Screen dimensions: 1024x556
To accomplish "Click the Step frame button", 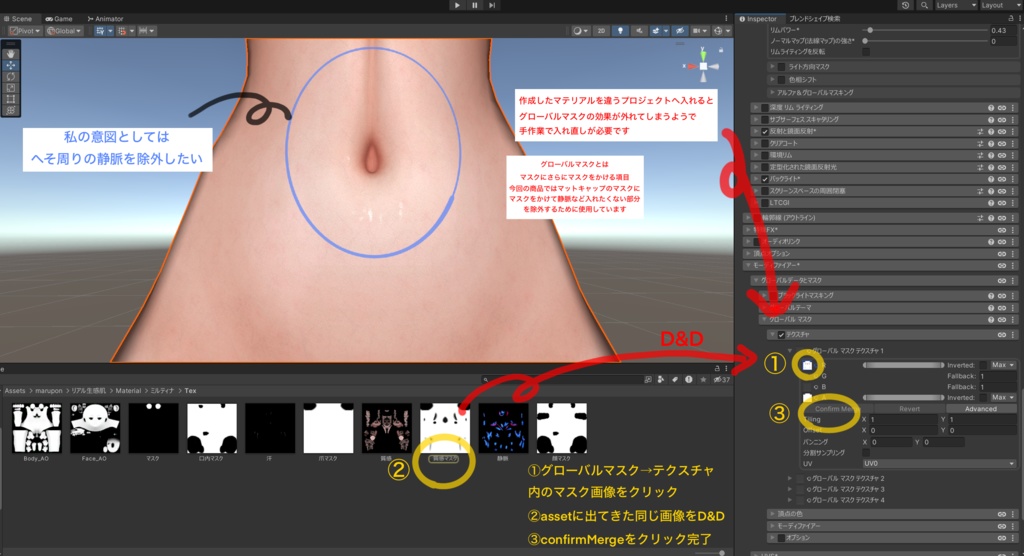I will coord(492,5).
